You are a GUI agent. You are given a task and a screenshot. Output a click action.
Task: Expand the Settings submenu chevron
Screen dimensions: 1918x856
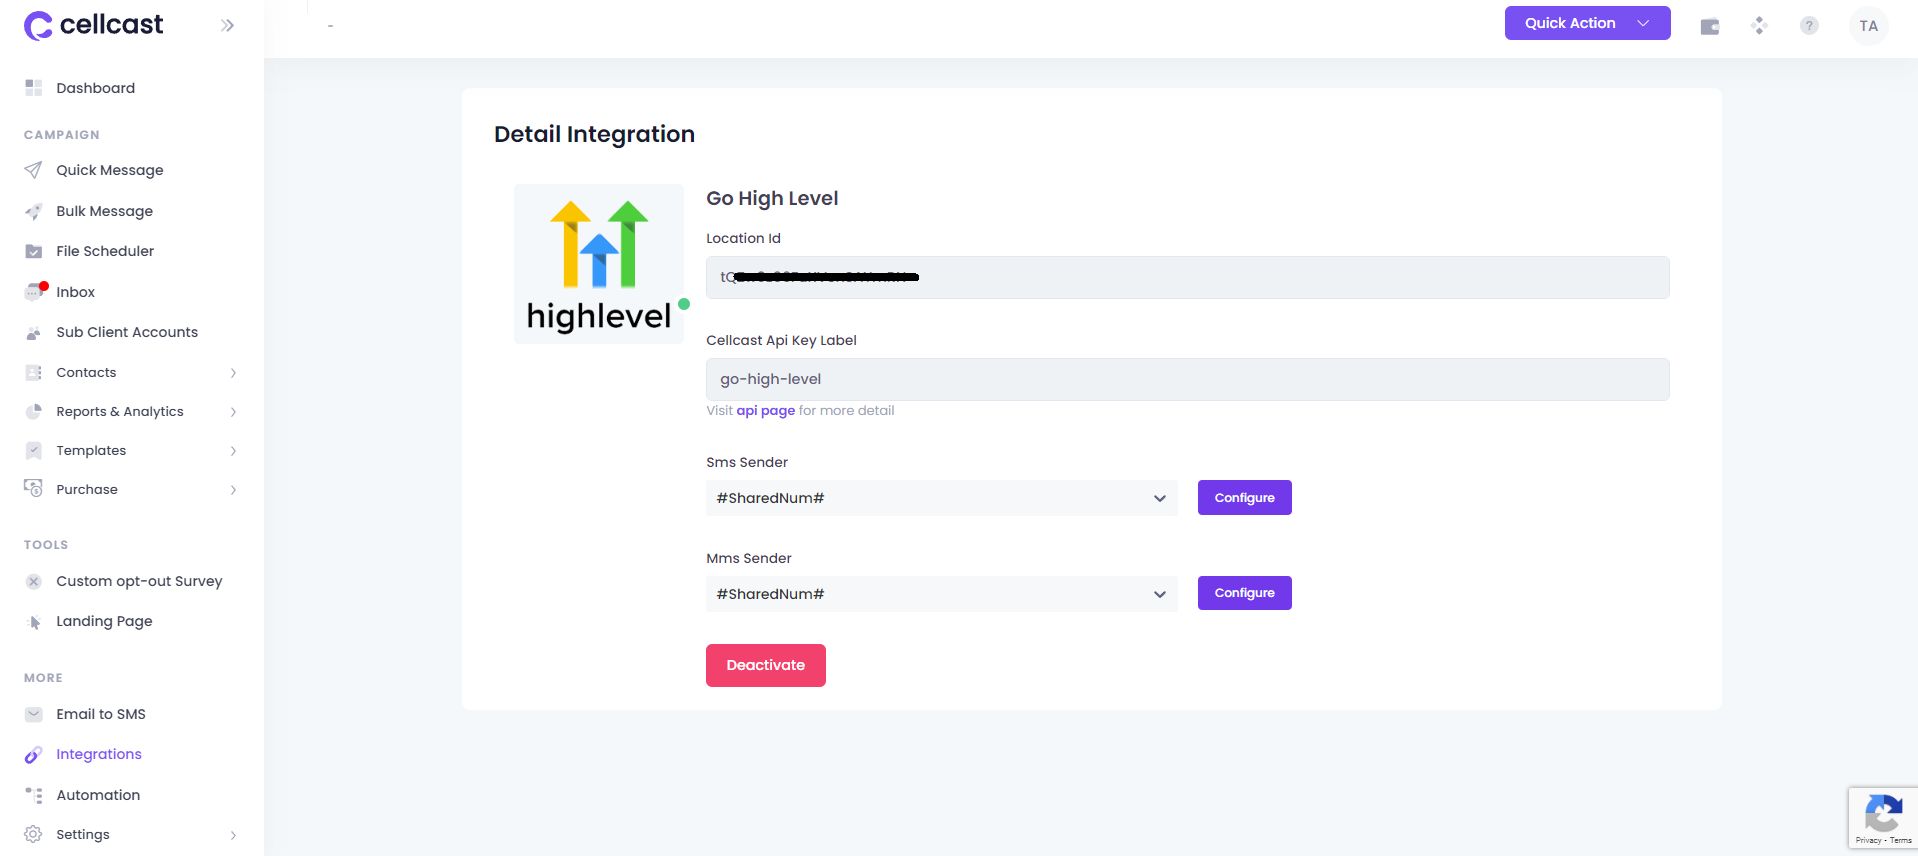[x=233, y=835]
